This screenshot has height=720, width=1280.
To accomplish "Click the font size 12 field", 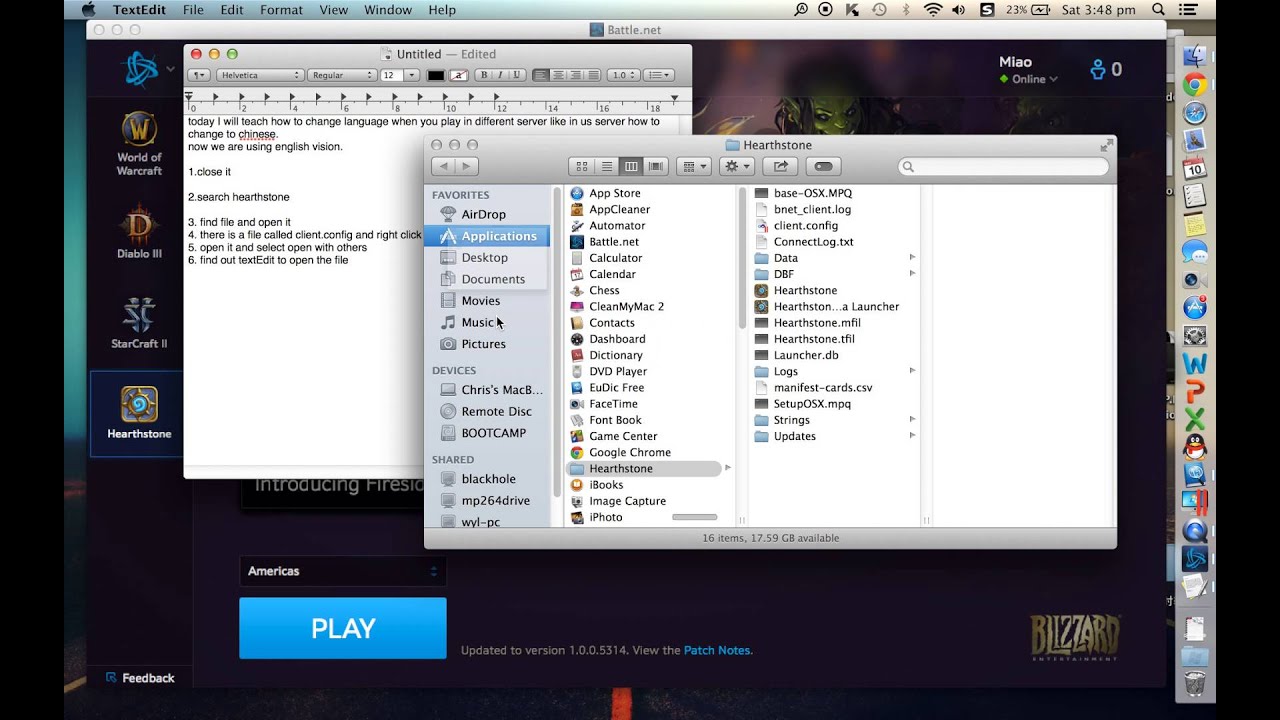I will pyautogui.click(x=393, y=75).
